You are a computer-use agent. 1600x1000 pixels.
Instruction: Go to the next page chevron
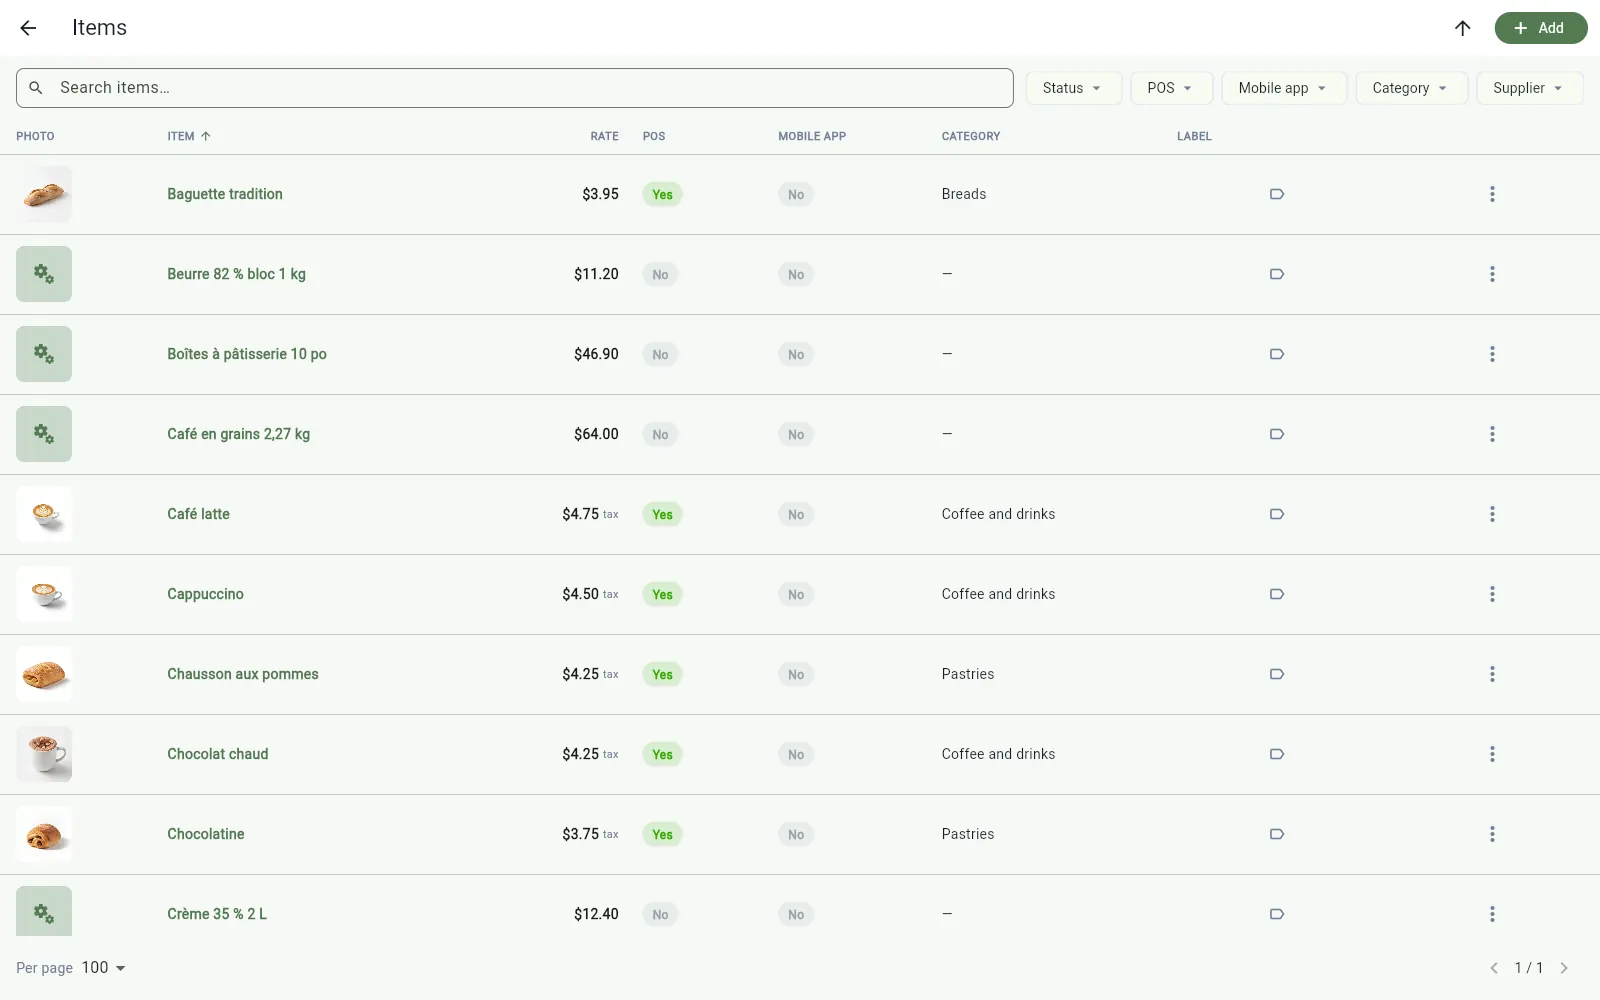point(1564,968)
